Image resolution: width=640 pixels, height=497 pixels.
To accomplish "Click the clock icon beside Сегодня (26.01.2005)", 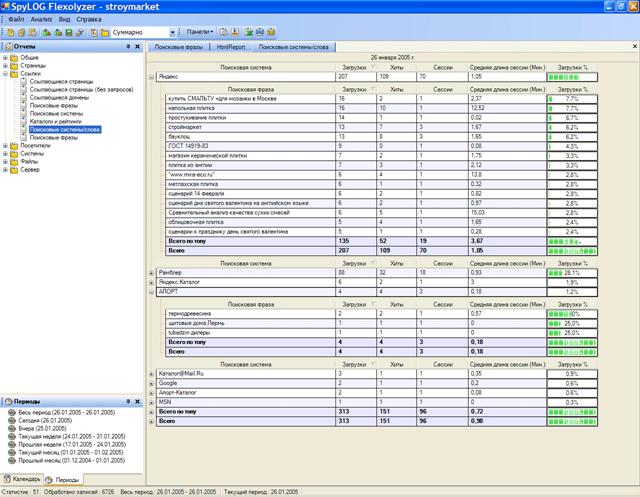I will pyautogui.click(x=11, y=420).
